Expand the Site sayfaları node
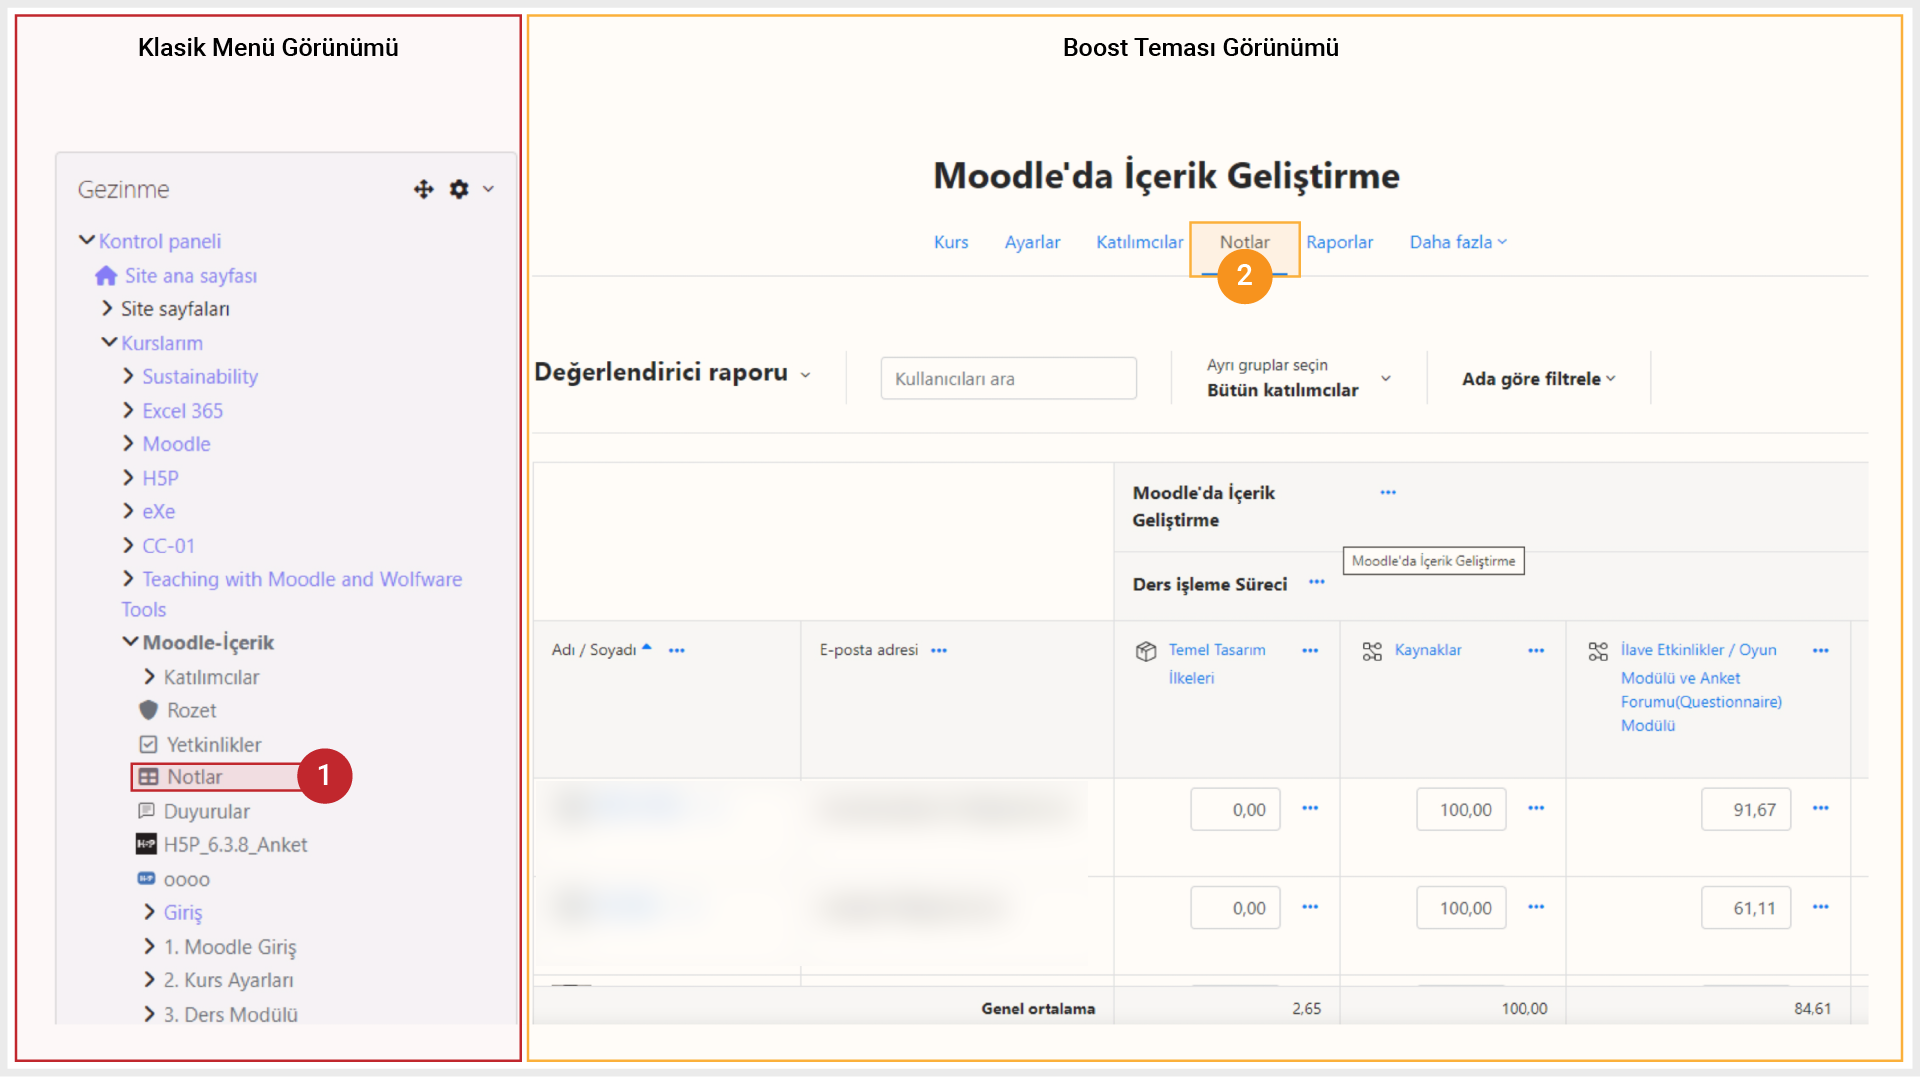 [108, 308]
